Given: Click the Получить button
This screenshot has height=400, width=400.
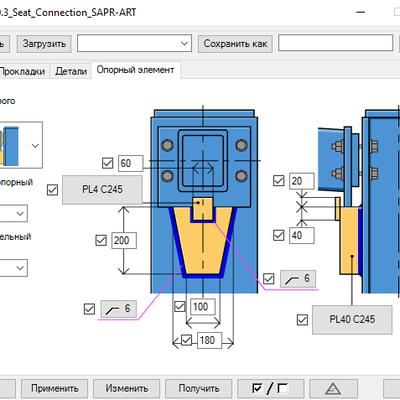Looking at the screenshot, I should 199,388.
